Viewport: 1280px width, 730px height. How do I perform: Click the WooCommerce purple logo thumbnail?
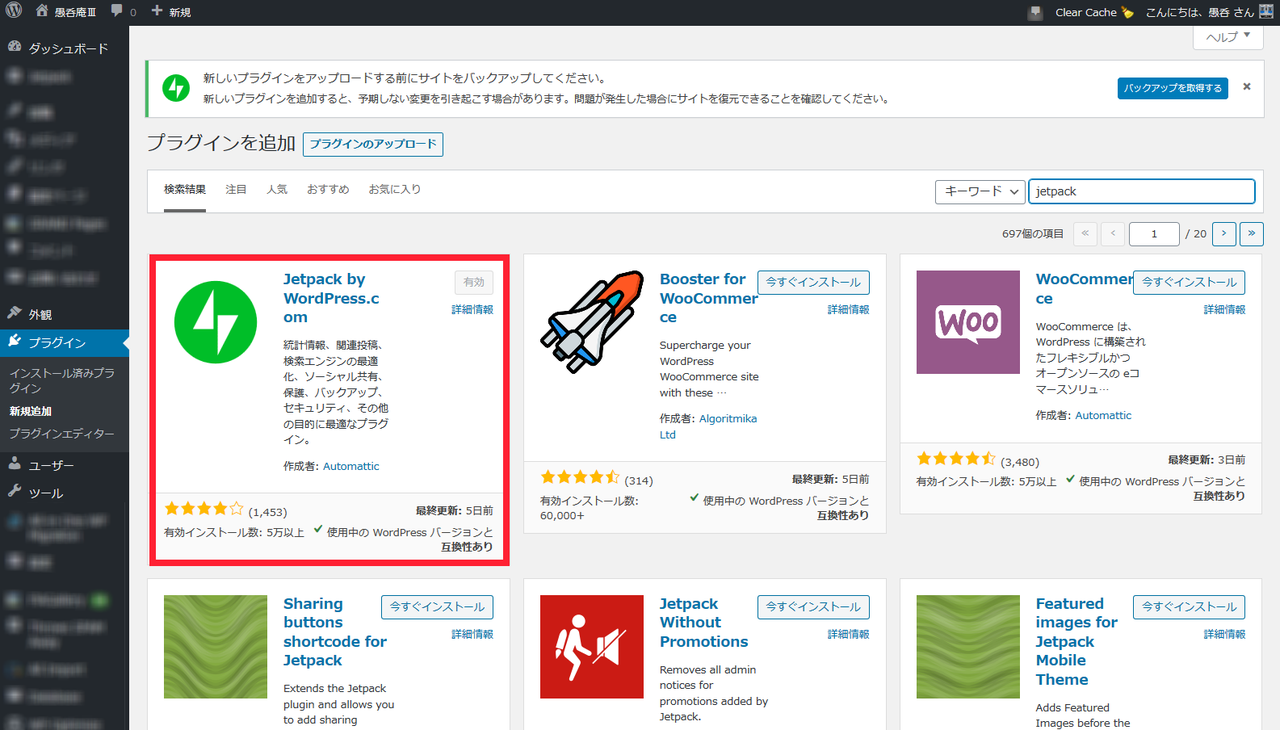click(968, 322)
